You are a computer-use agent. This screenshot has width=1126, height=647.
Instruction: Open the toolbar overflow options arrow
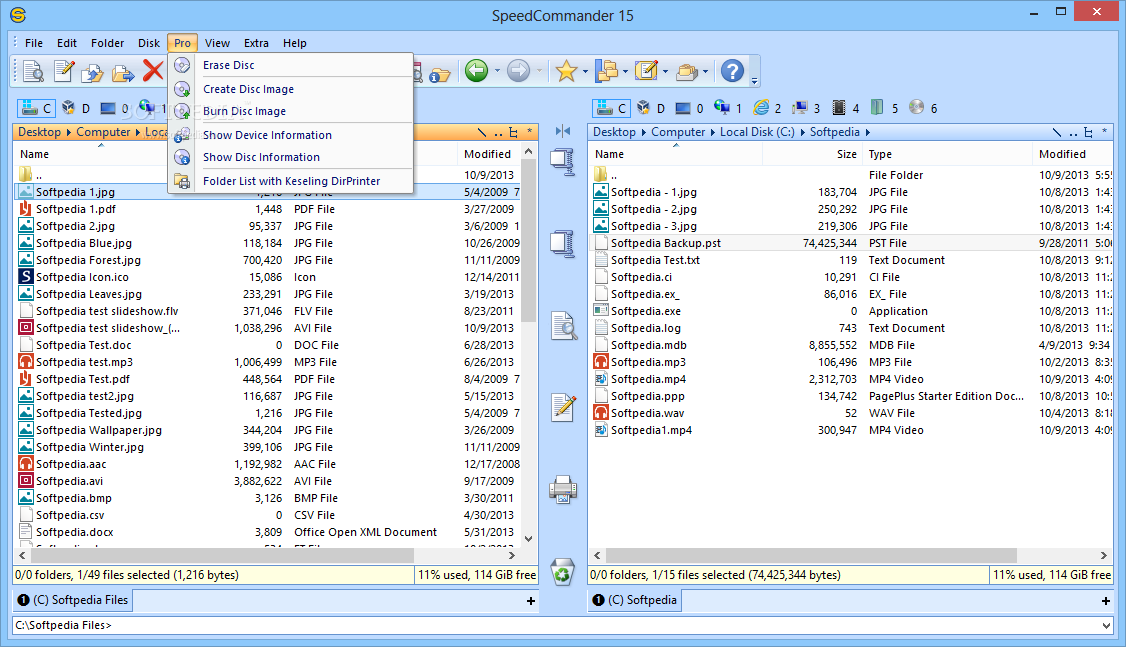point(755,80)
